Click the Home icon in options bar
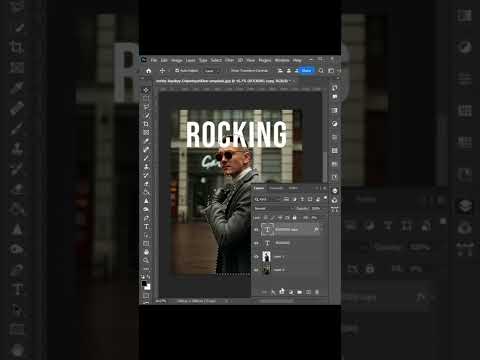This screenshot has width=480, height=360. (x=149, y=71)
